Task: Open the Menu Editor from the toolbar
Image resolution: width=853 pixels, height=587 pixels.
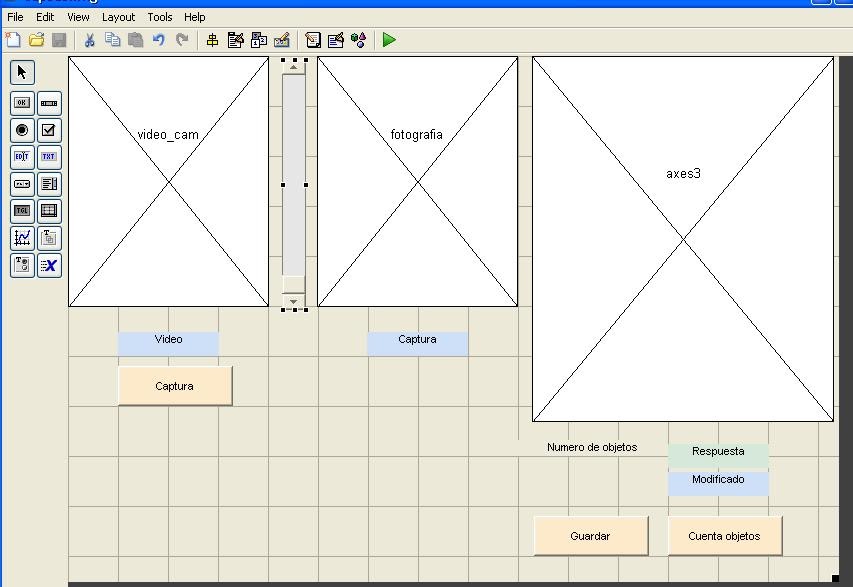Action: (x=237, y=40)
